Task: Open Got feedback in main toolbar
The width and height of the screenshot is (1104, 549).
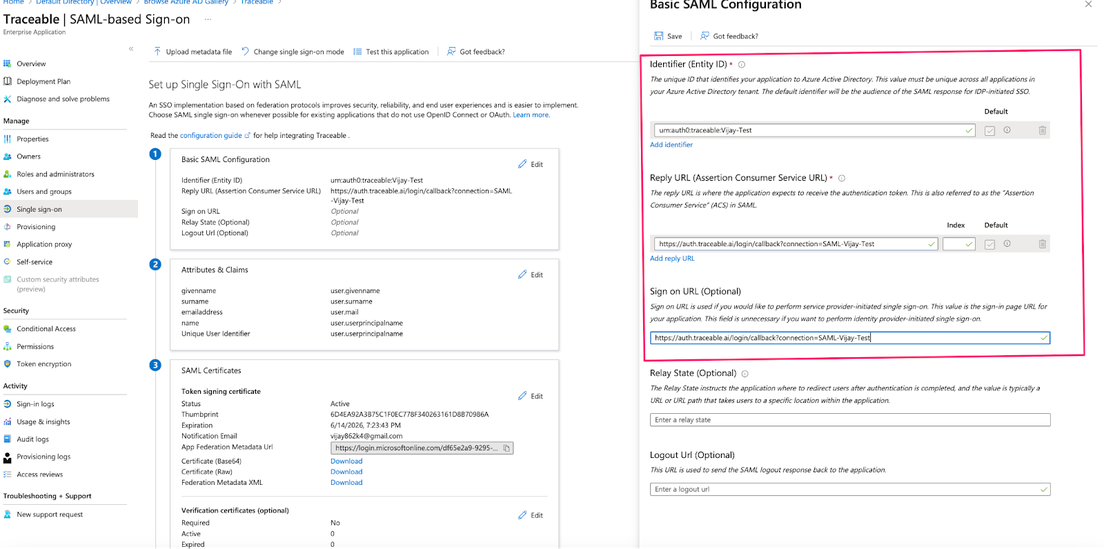Action: click(x=476, y=51)
